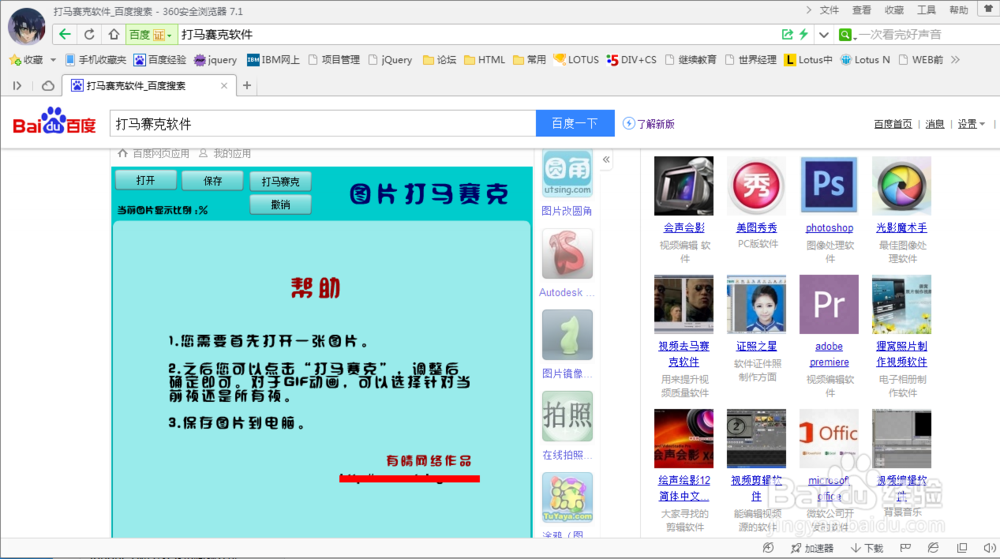Open the 工具 menu
The image size is (1000, 559).
(926, 10)
